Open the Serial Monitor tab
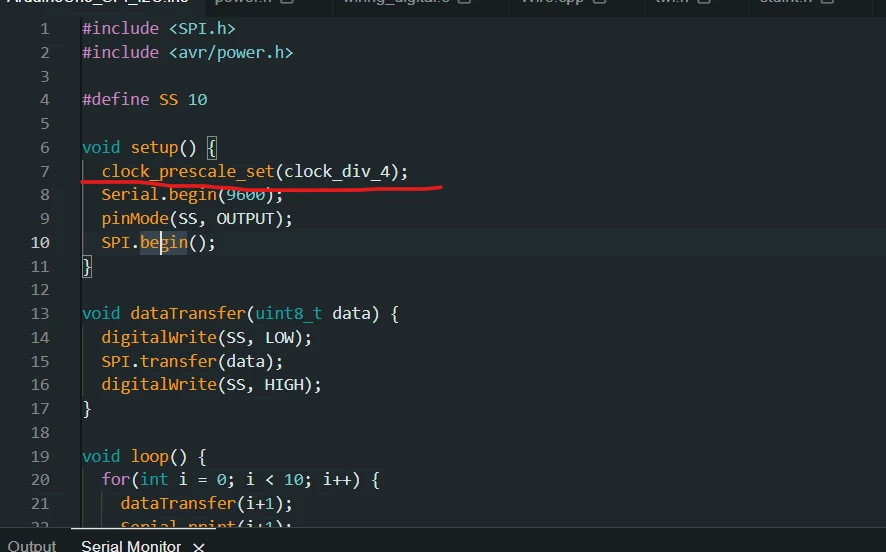Screen dimensions: 886x552 pos(131,546)
